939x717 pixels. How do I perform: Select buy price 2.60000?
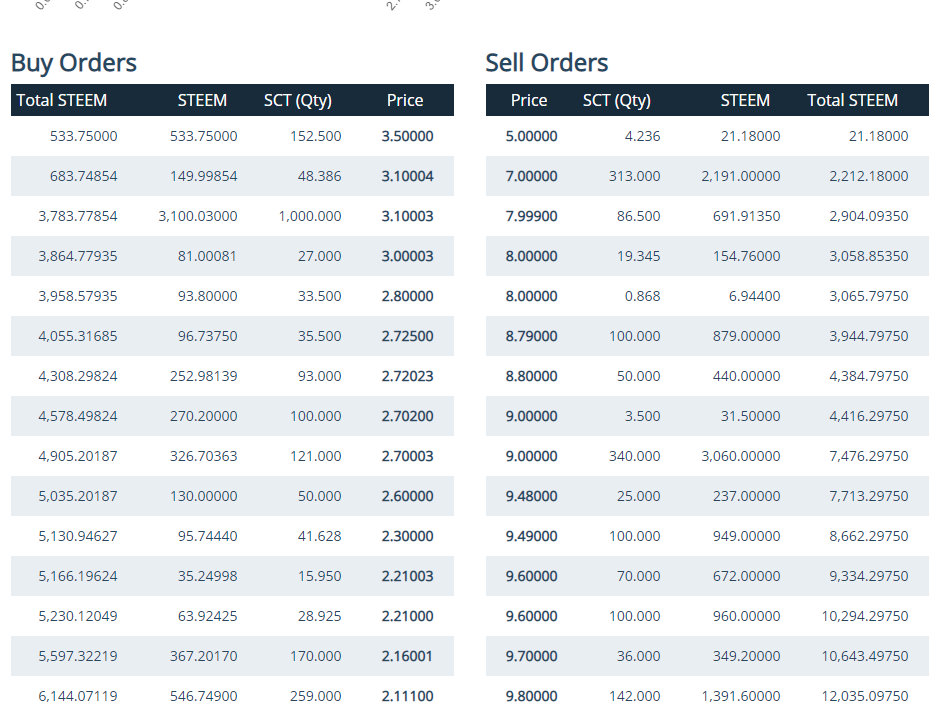pos(407,496)
